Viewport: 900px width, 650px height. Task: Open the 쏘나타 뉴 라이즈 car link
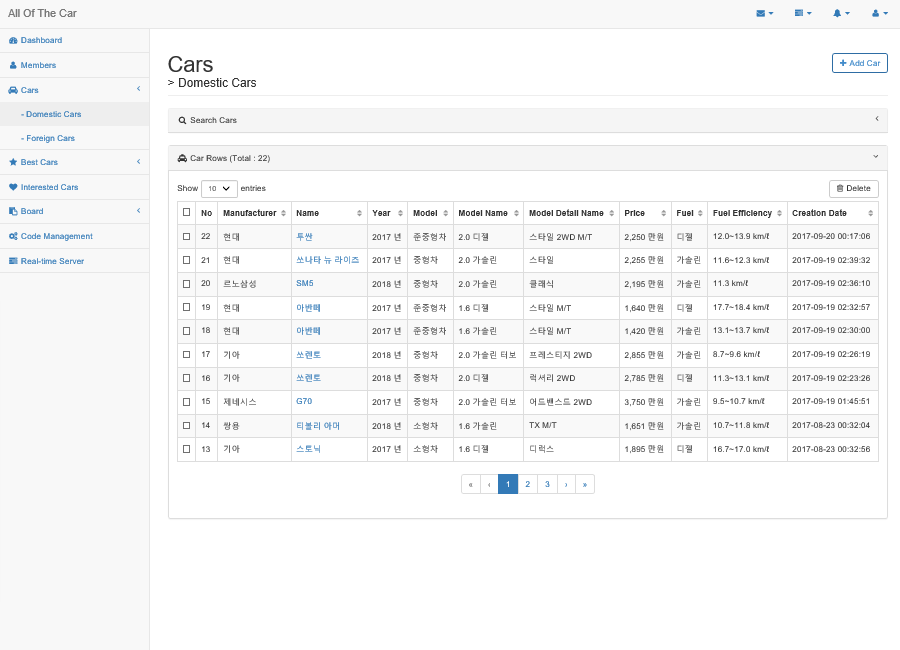[327, 260]
